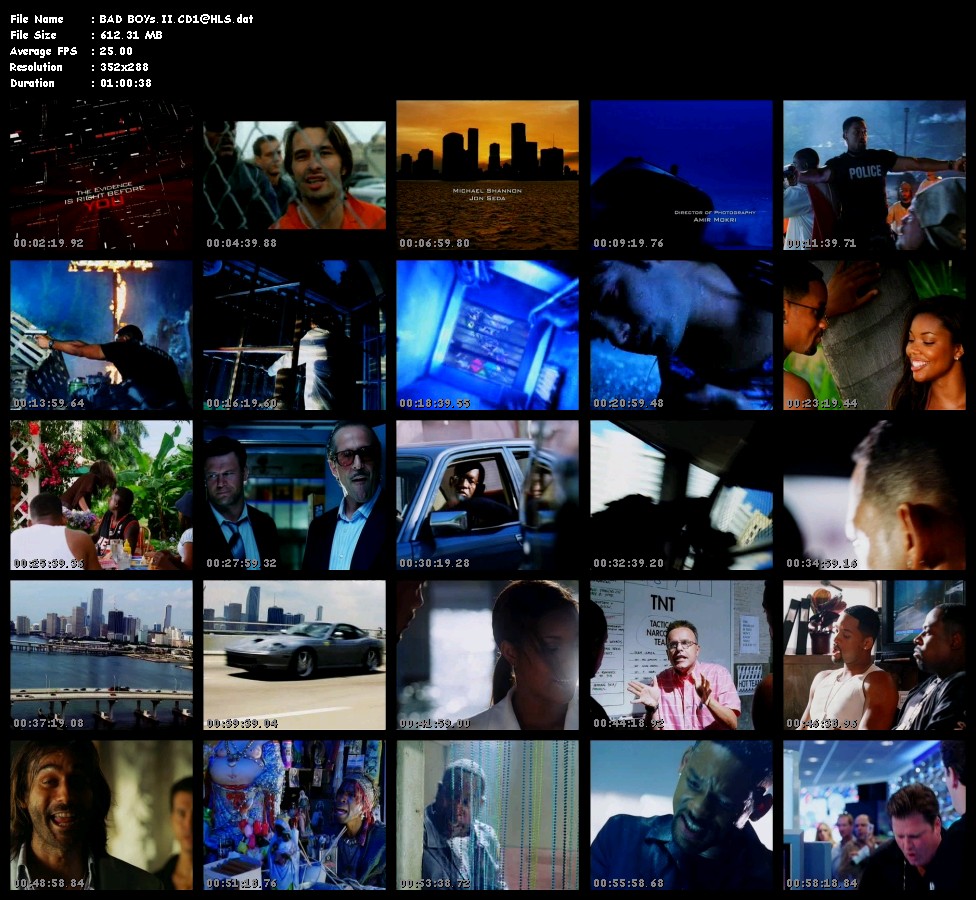Pick the thumbnail stamped 00:20:59.48
Viewport: 976px width, 900px height.
click(682, 335)
